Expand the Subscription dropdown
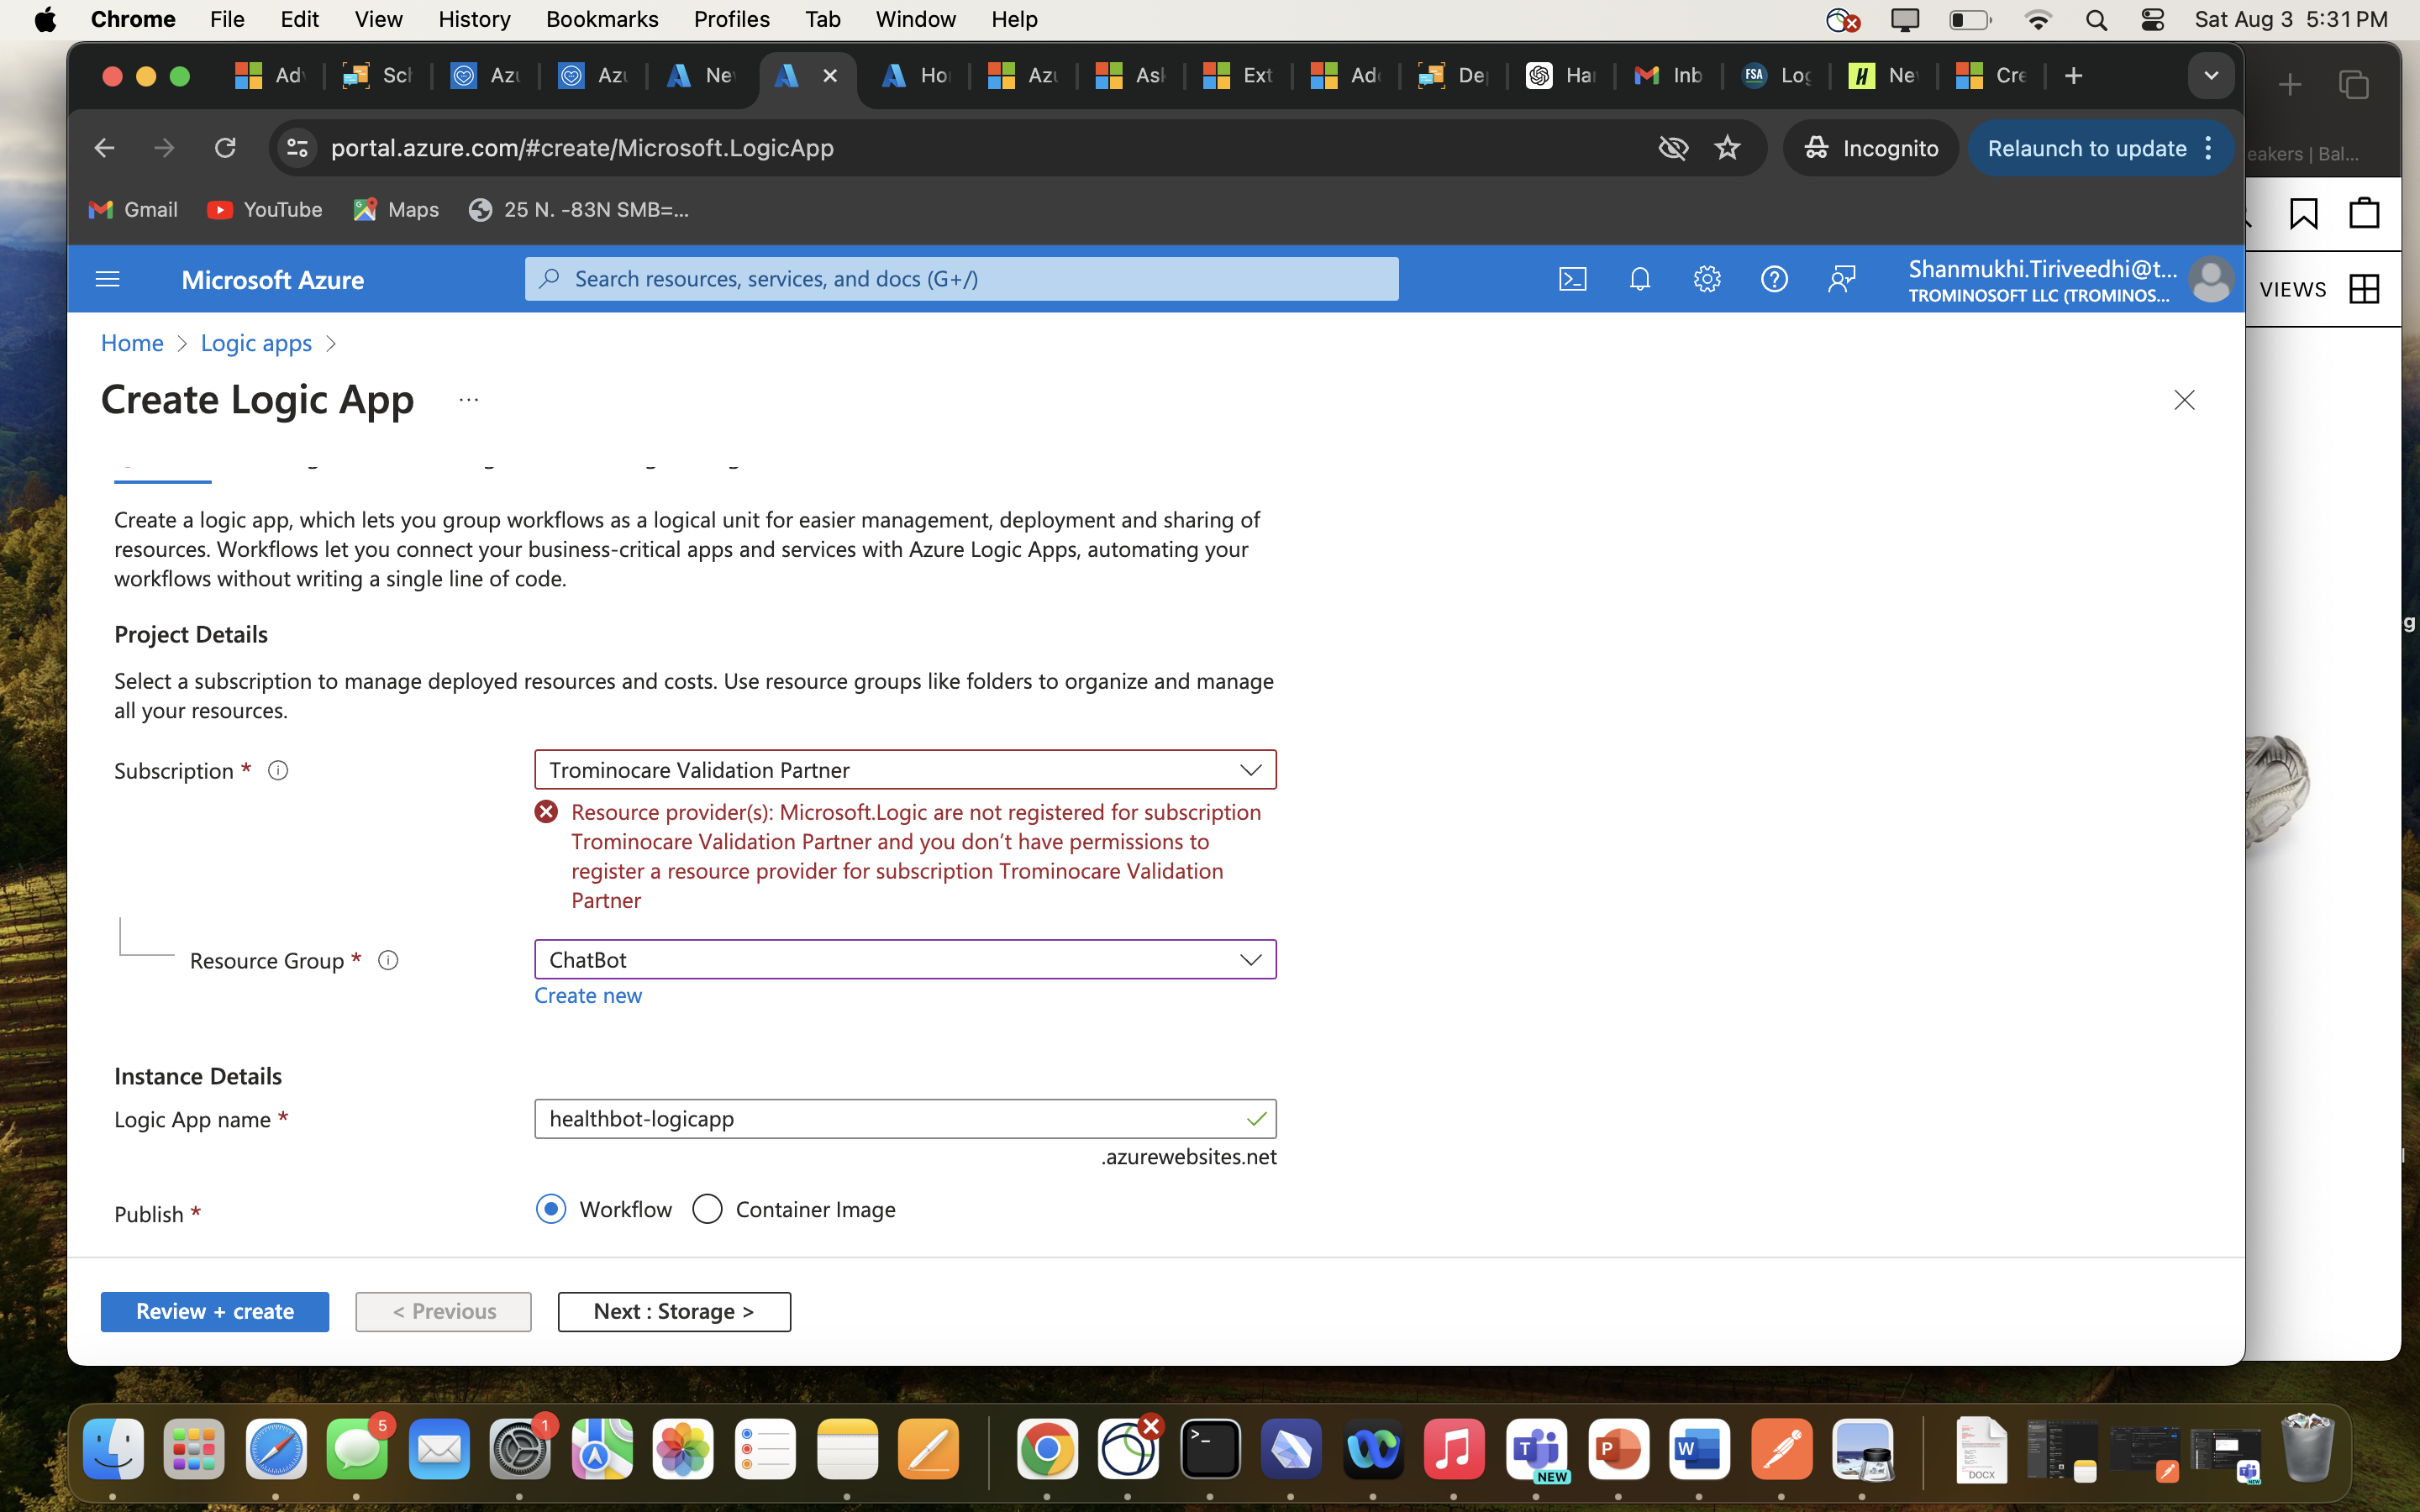The width and height of the screenshot is (2420, 1512). click(x=905, y=770)
